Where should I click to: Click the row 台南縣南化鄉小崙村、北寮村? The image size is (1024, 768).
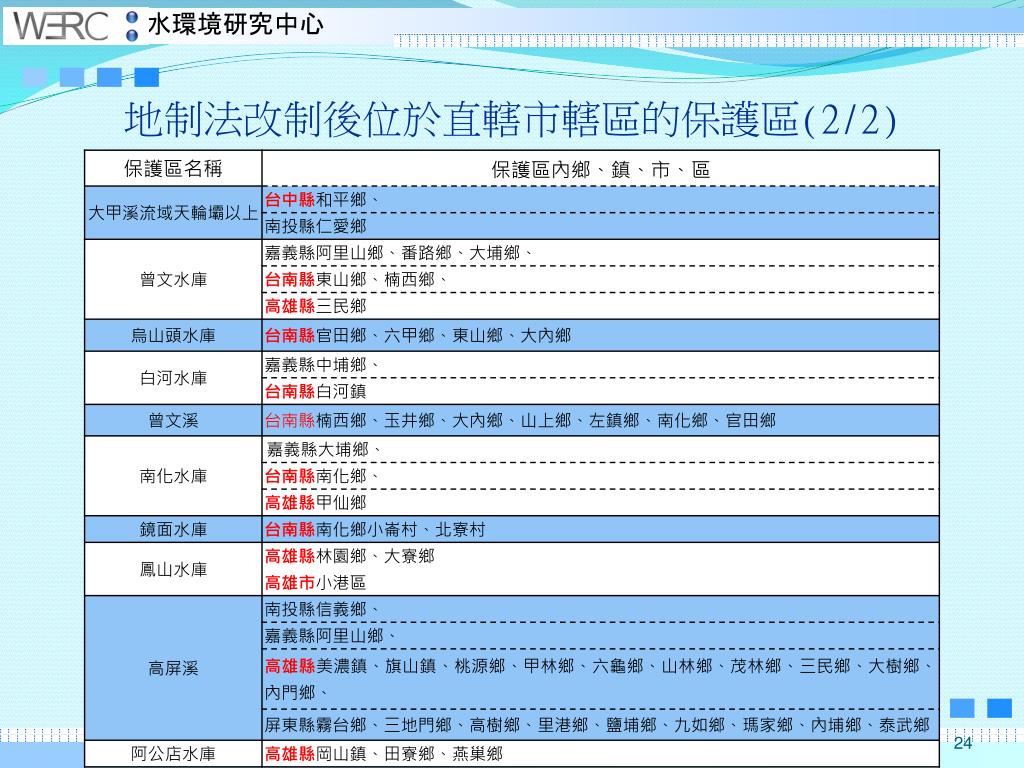[x=600, y=530]
